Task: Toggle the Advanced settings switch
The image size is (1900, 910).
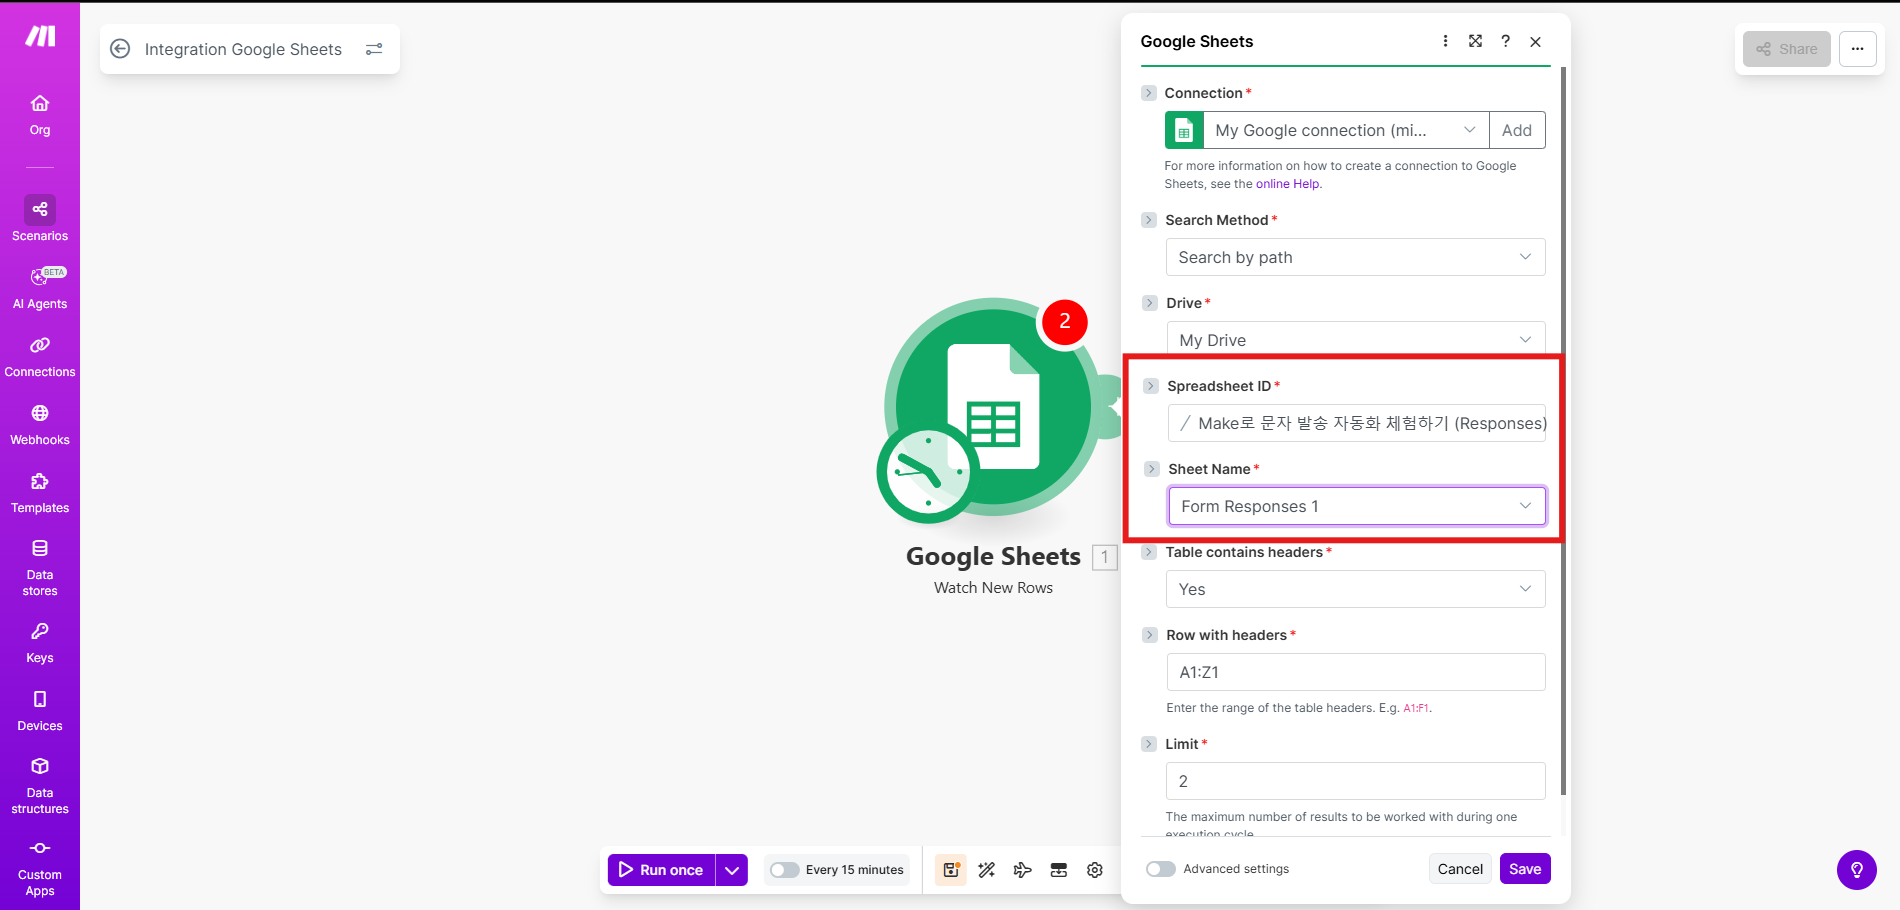Action: pyautogui.click(x=1160, y=869)
